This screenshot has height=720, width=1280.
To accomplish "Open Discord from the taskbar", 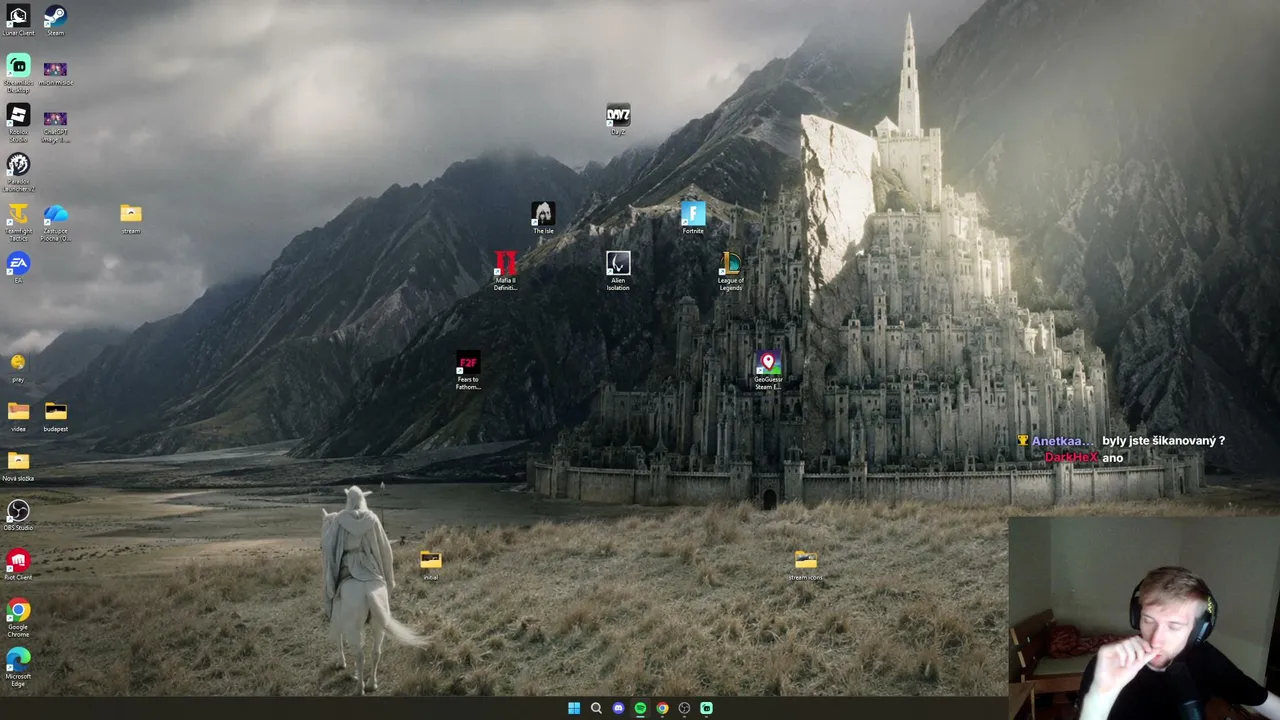I will [x=618, y=708].
